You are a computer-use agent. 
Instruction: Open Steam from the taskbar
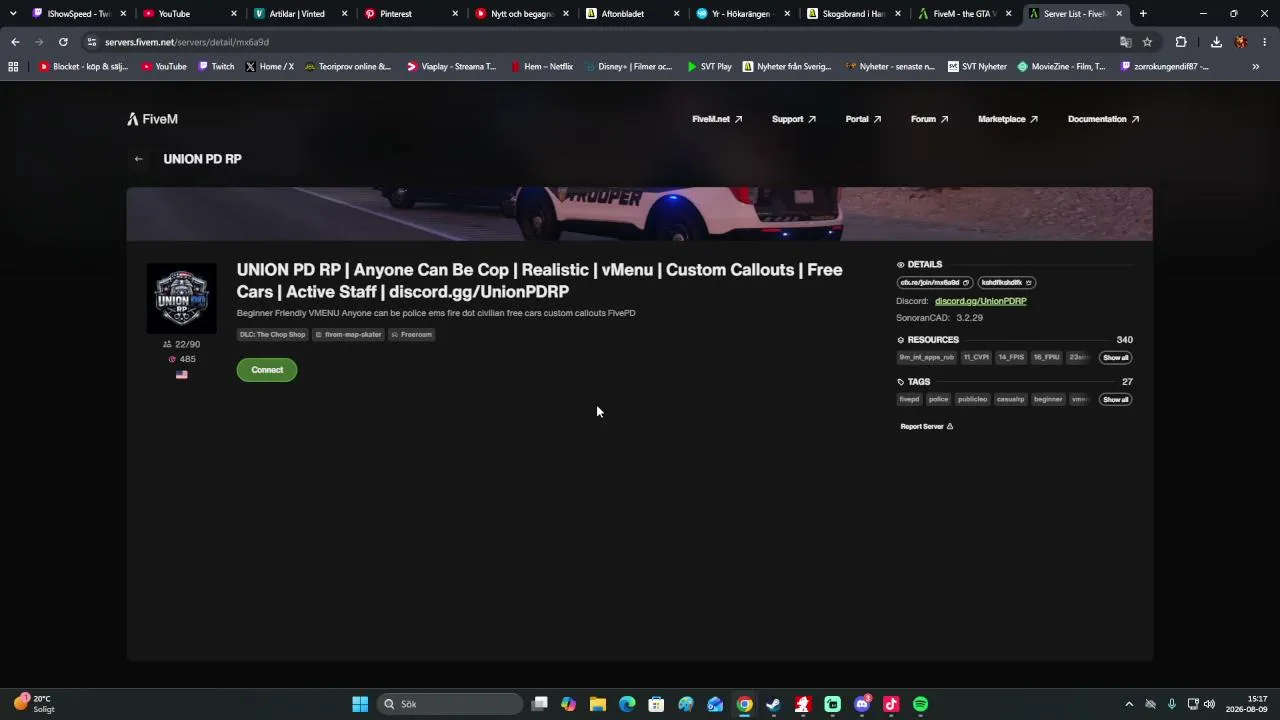[773, 704]
